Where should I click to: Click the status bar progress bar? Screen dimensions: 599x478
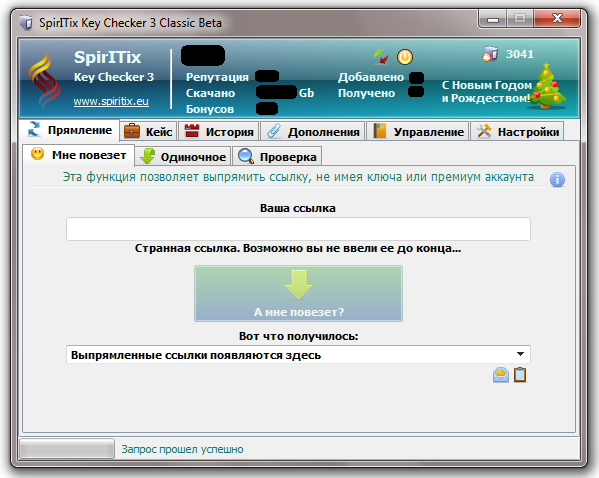[67, 448]
